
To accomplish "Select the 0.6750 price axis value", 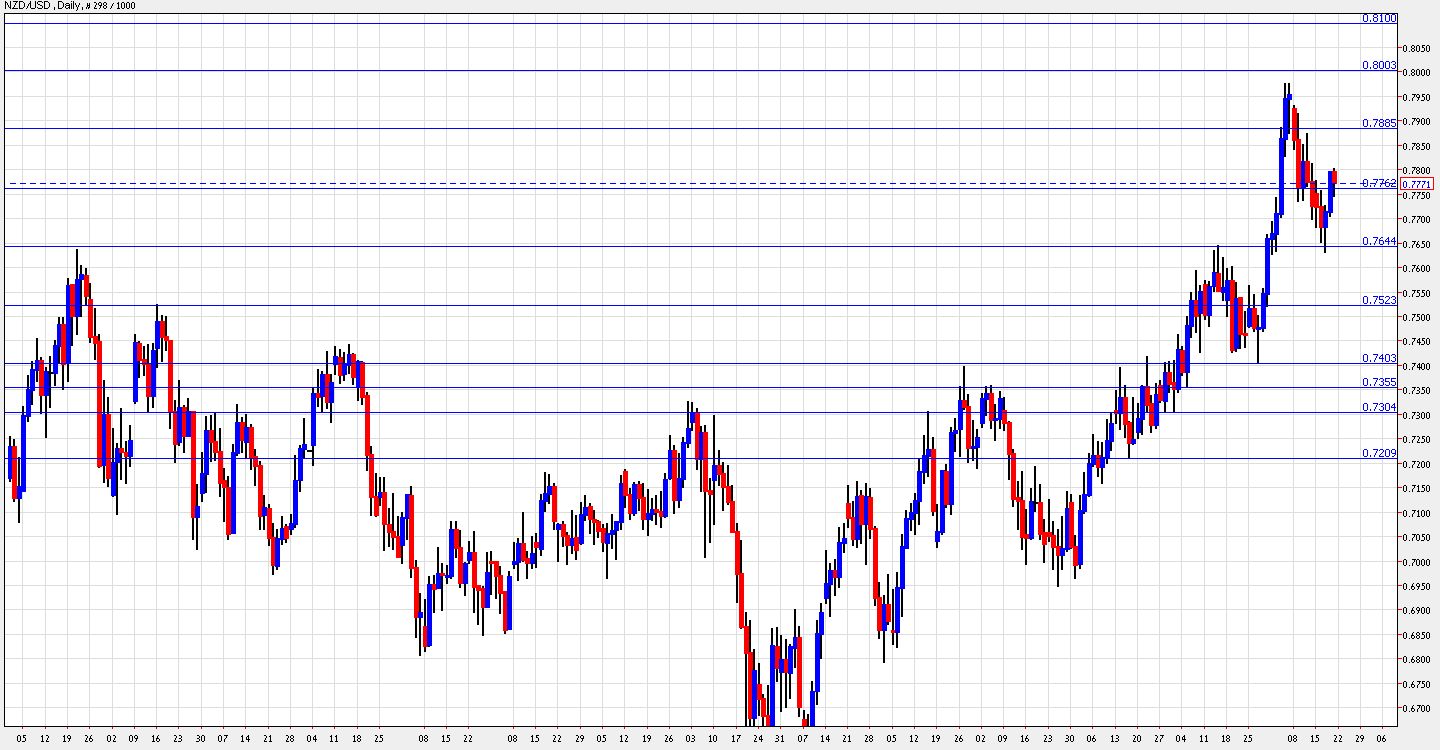I will point(1416,685).
